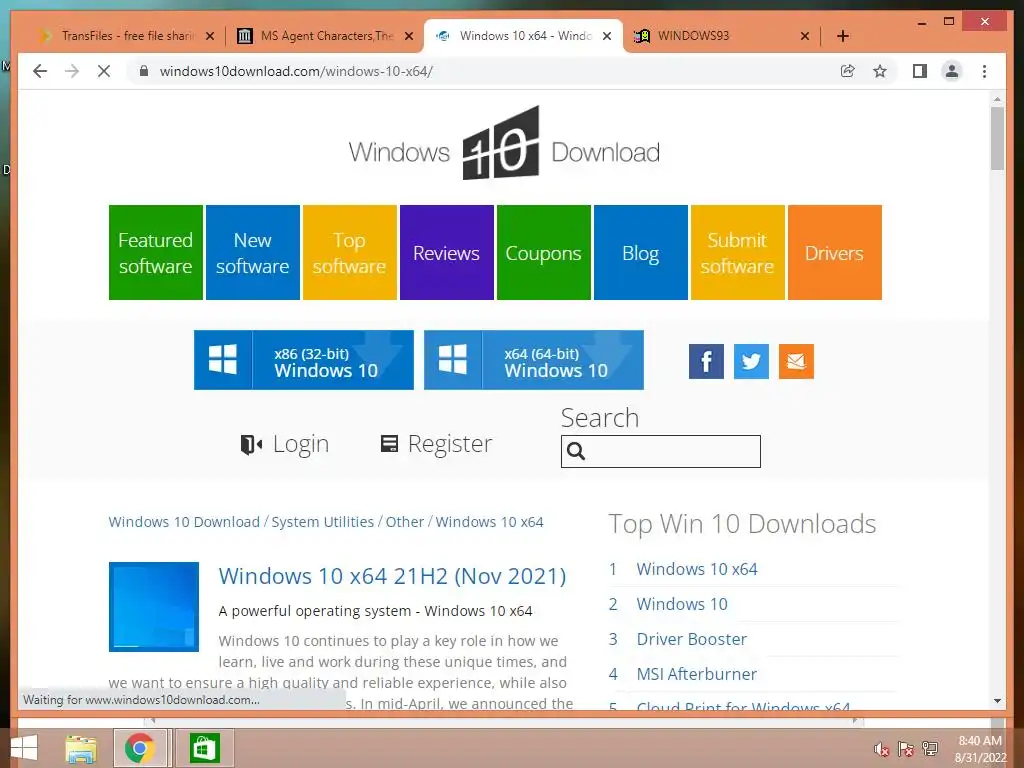Open Windows 10 x64 21H2 title link
The height and width of the screenshot is (768, 1024).
click(x=392, y=576)
